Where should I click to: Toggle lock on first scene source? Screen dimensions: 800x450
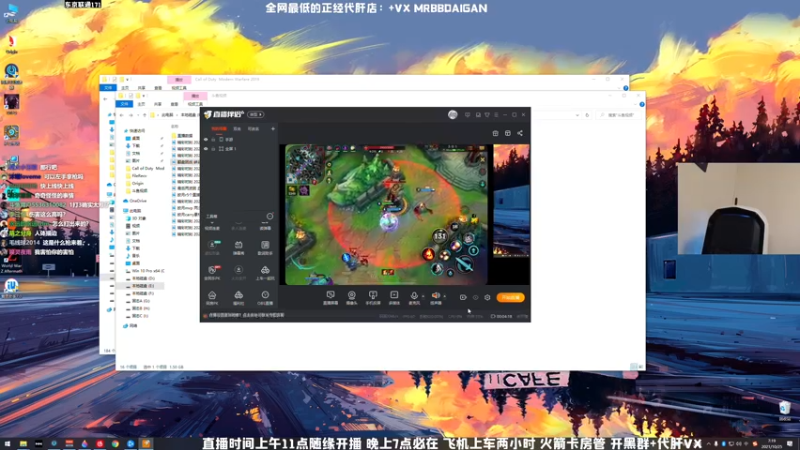click(214, 139)
